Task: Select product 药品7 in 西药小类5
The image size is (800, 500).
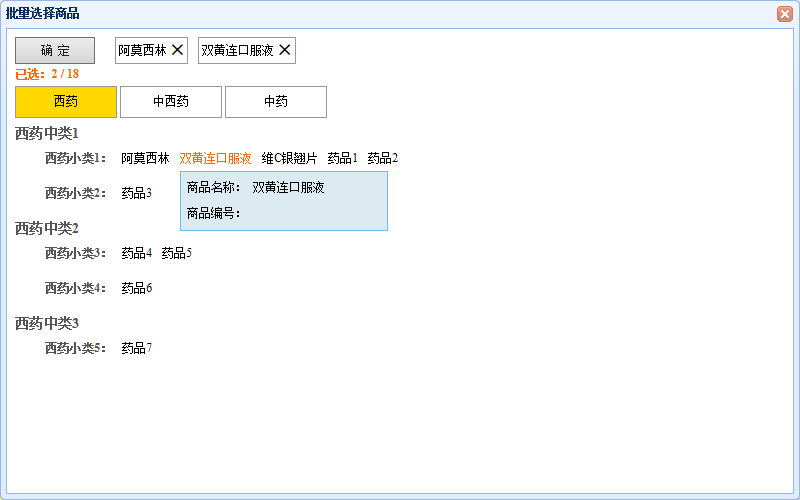Action: (136, 348)
